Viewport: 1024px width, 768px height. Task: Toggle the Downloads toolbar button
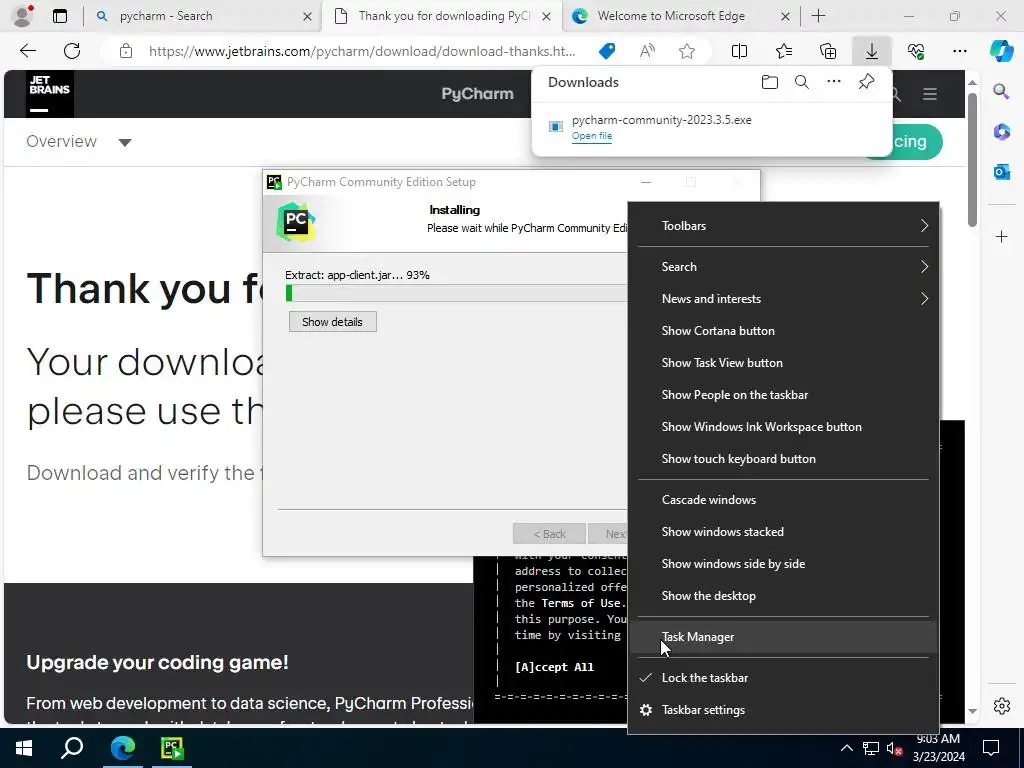(872, 51)
